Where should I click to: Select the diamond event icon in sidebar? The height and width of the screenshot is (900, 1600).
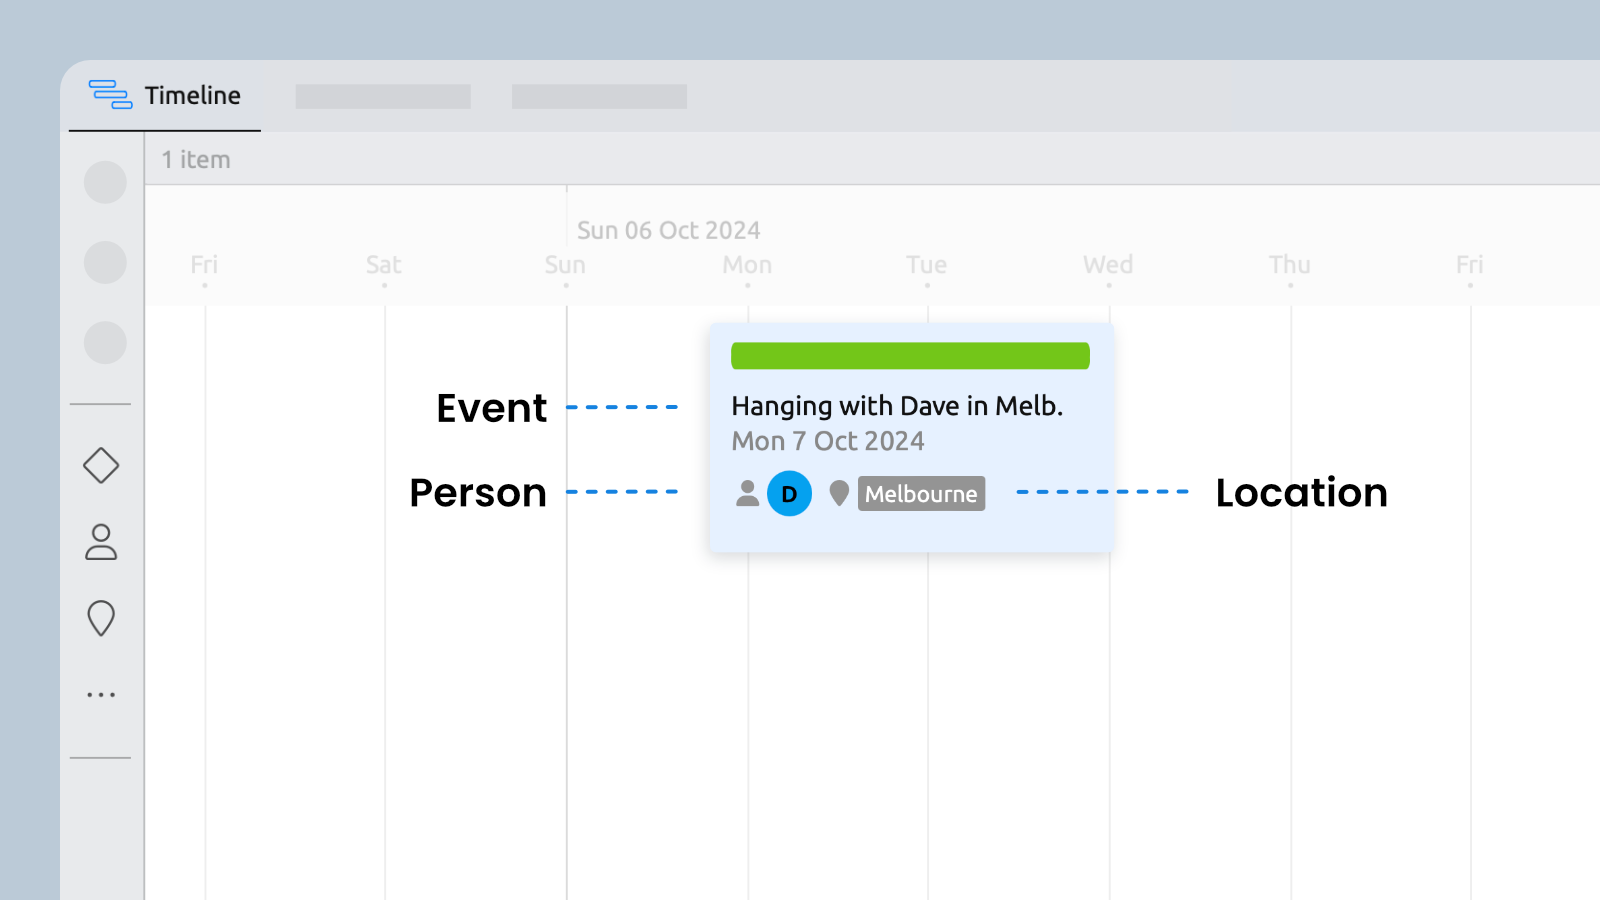coord(101,465)
